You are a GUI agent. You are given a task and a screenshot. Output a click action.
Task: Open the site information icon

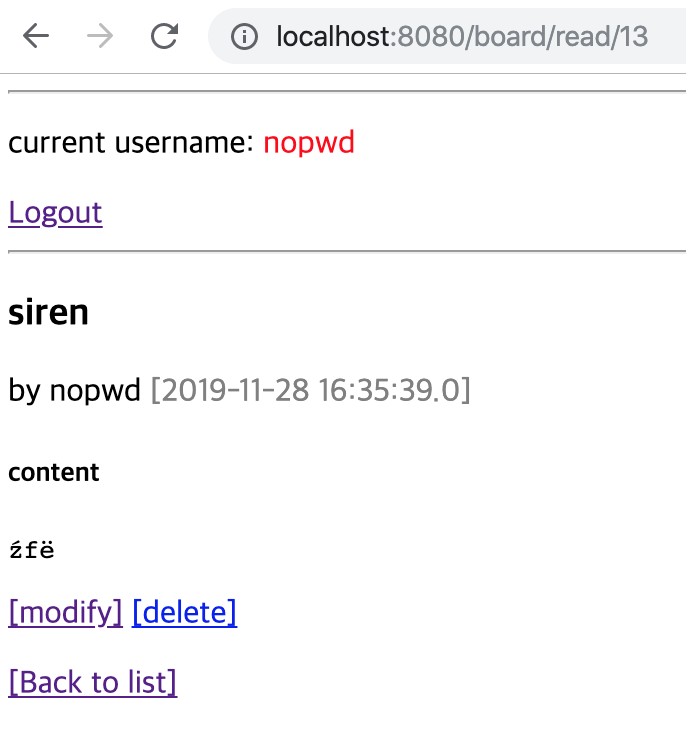[244, 37]
